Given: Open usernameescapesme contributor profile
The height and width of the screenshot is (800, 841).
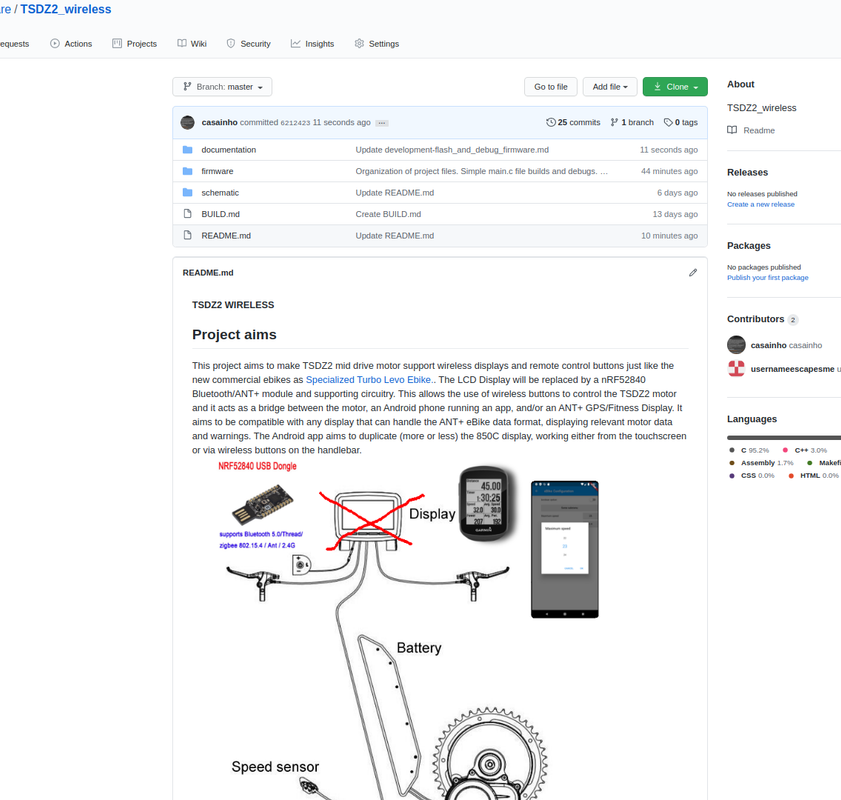Looking at the screenshot, I should [793, 369].
